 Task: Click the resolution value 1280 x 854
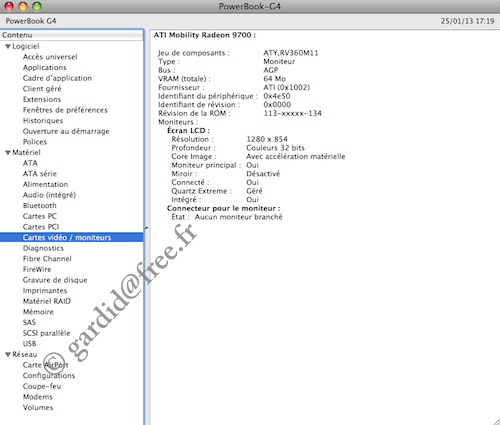pos(267,139)
